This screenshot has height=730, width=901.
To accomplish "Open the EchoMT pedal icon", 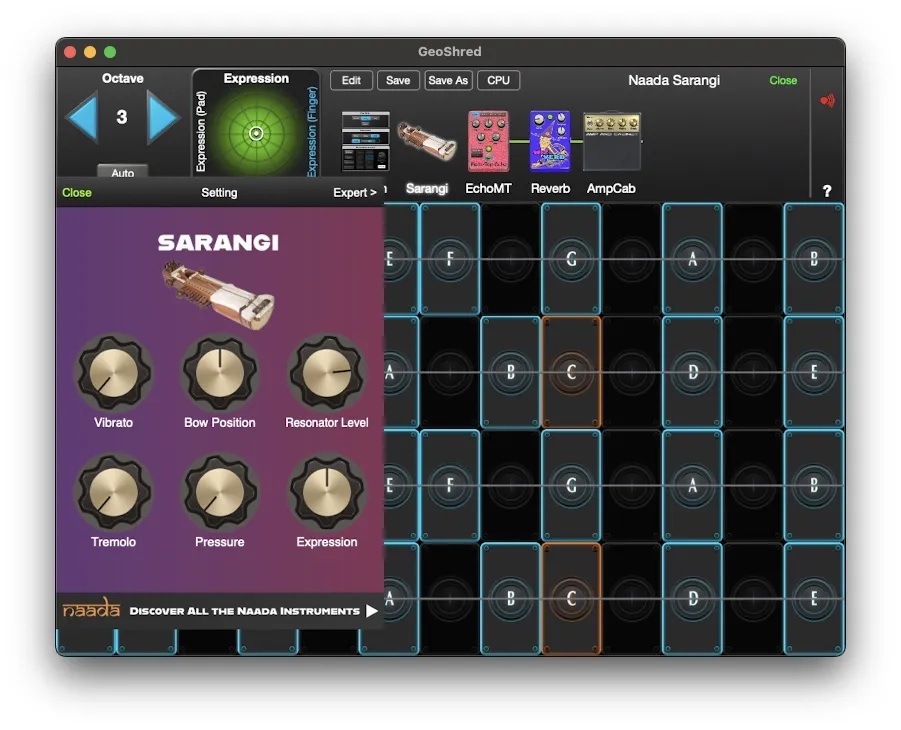I will coord(488,141).
